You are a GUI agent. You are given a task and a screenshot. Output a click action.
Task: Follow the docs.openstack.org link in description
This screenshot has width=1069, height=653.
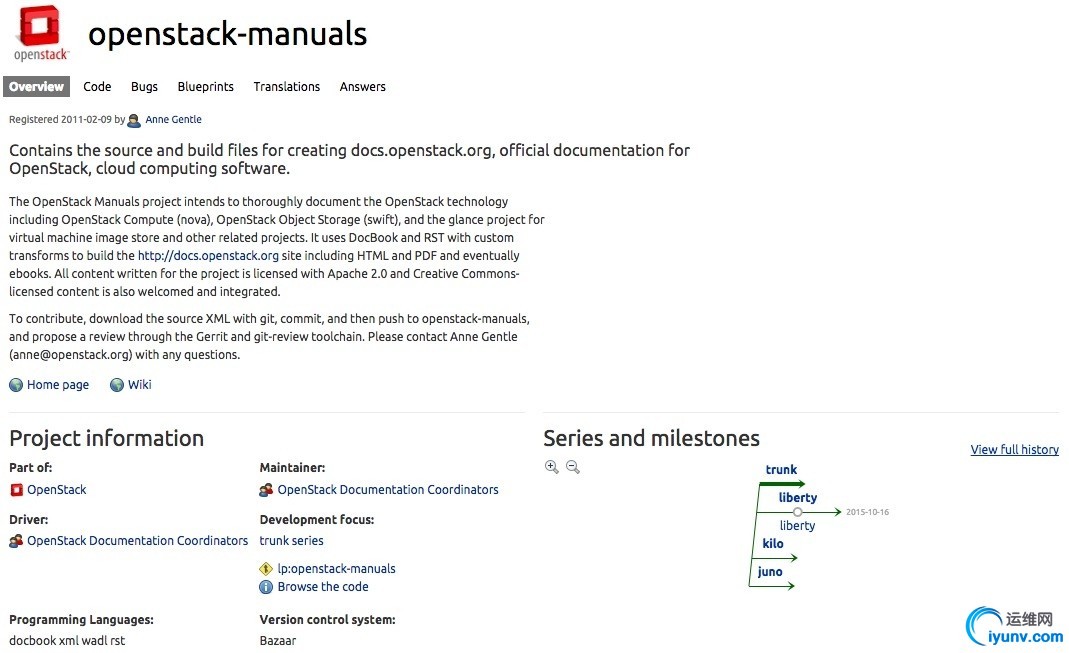pos(208,256)
